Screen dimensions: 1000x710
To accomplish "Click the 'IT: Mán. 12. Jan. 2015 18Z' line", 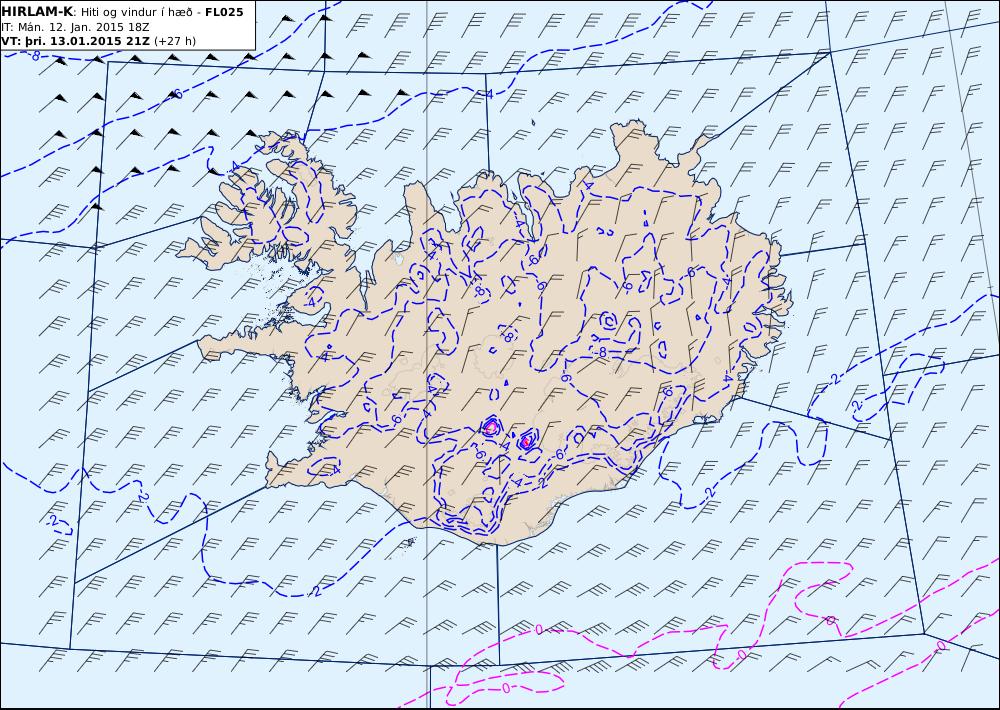I will (75, 27).
